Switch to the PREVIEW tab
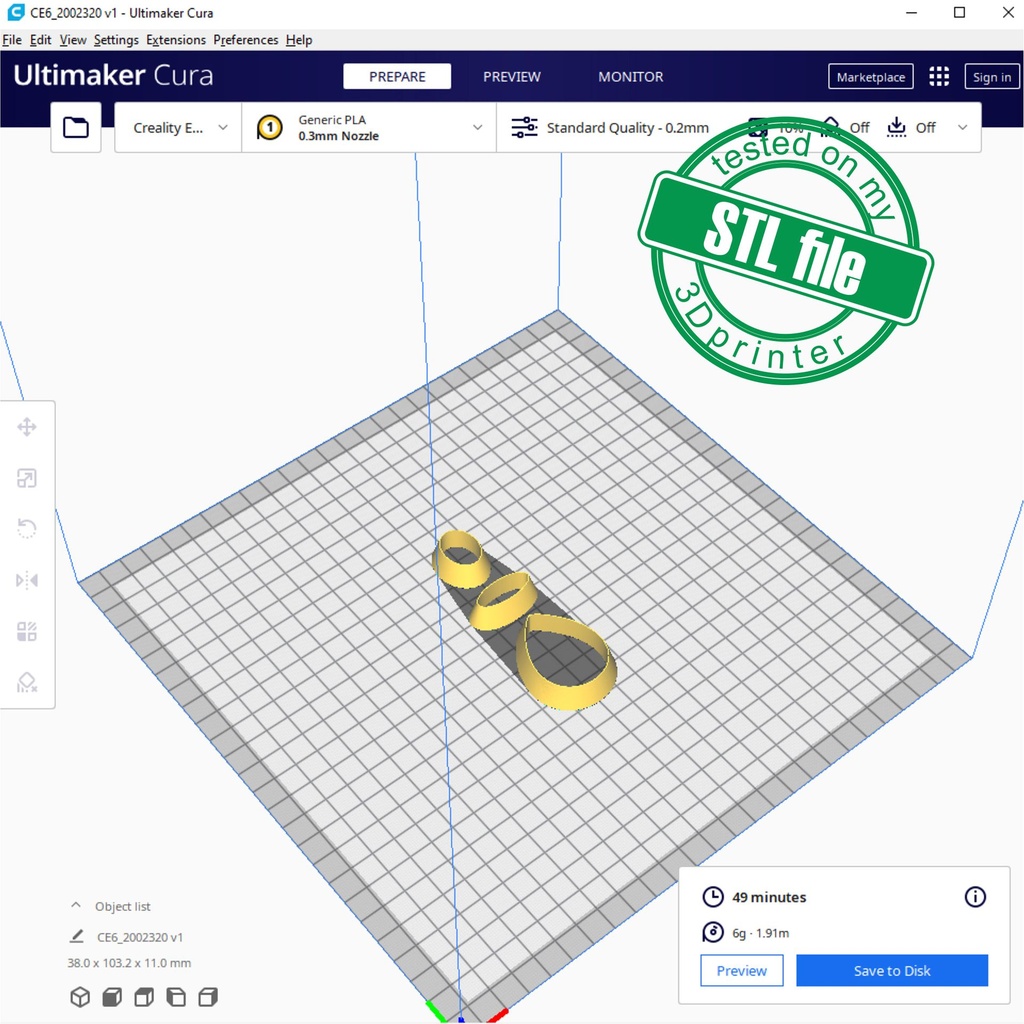 click(x=512, y=77)
